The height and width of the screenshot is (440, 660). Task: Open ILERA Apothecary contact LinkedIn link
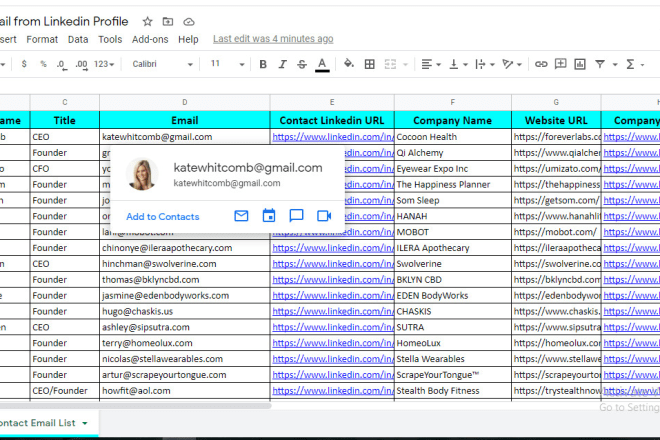point(333,248)
